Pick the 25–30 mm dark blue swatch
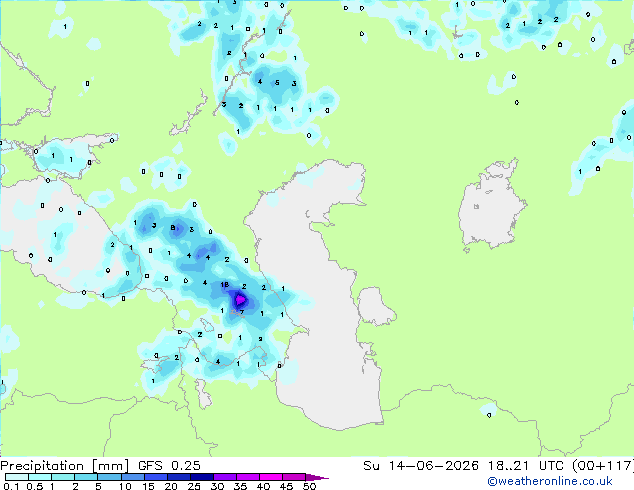The height and width of the screenshot is (490, 634). (x=201, y=477)
